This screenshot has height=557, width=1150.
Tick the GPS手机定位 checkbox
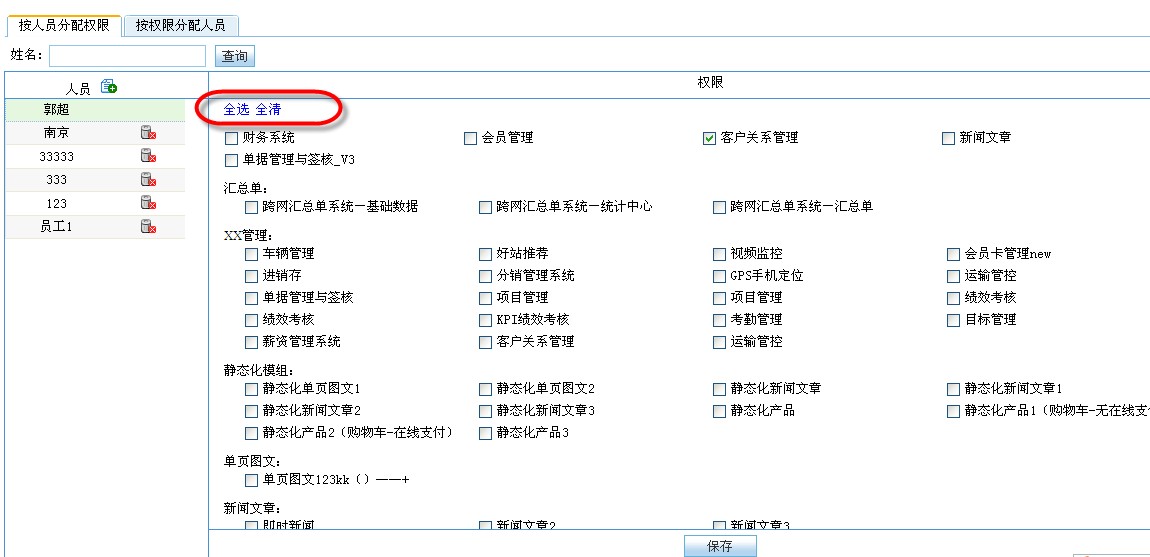[x=720, y=276]
